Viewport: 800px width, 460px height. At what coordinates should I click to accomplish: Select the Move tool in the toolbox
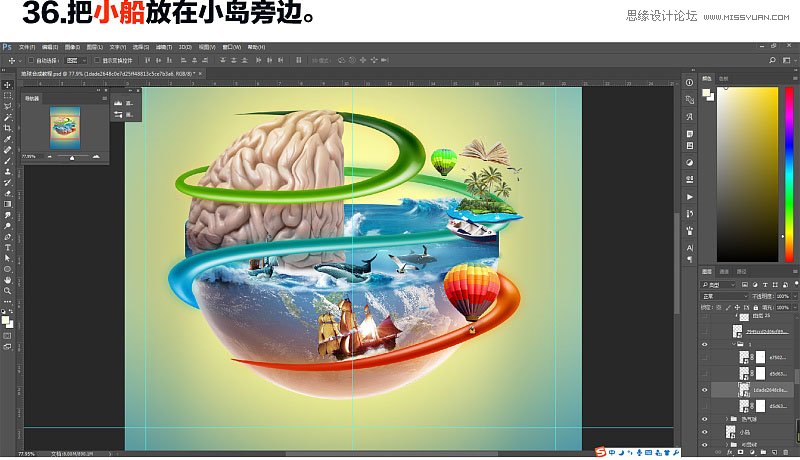point(7,85)
